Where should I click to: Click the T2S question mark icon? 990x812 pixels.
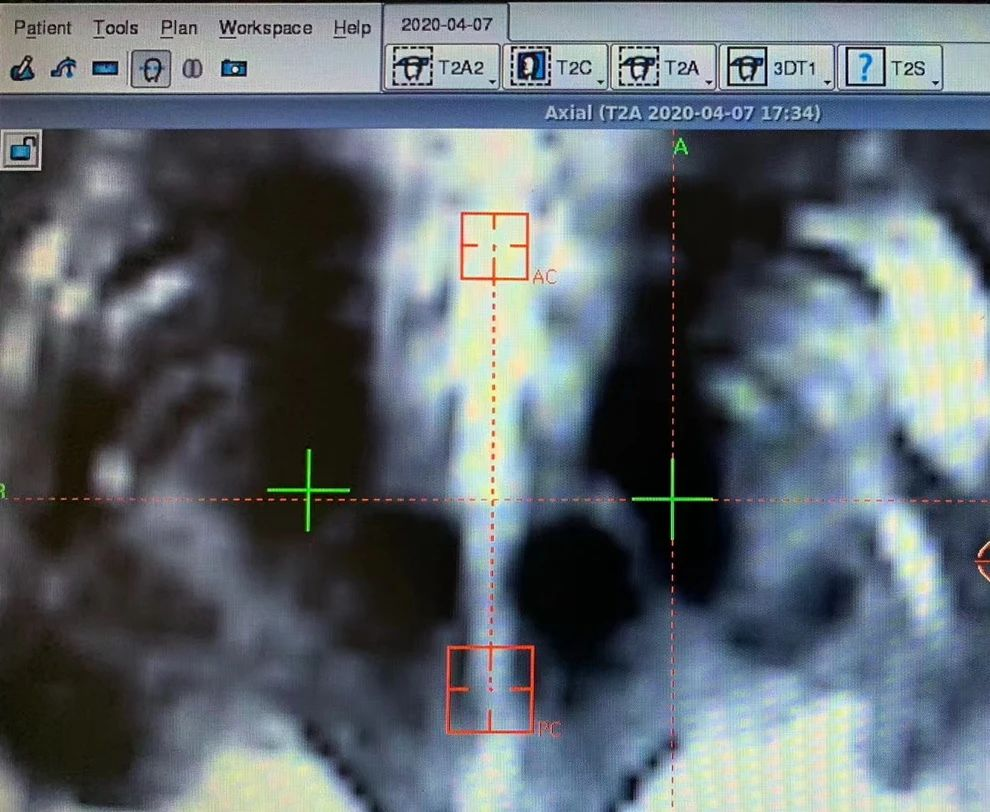click(x=864, y=66)
